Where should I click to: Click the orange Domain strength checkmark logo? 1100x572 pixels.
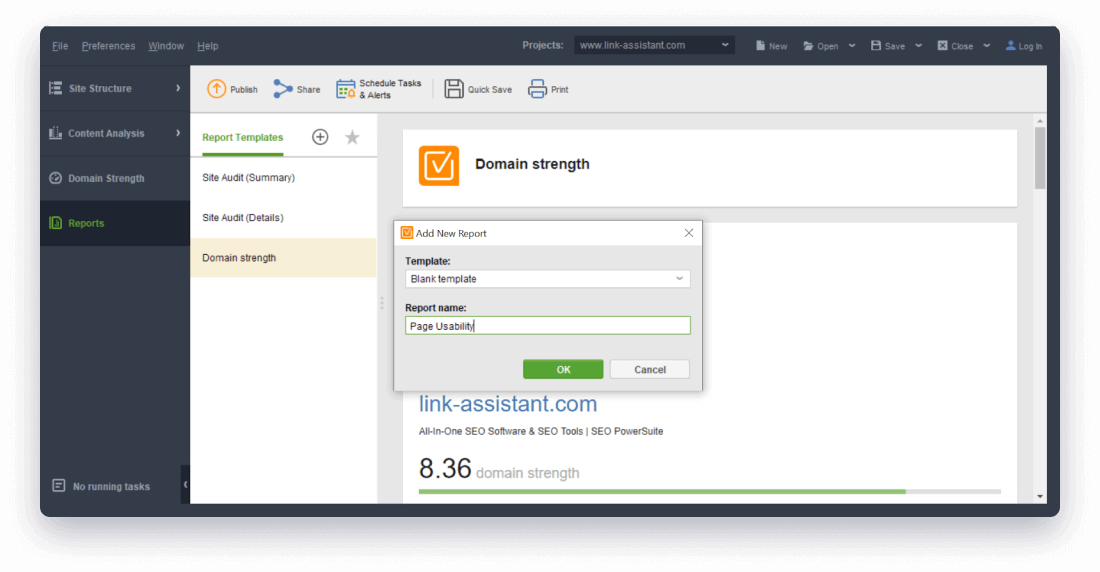(x=438, y=166)
